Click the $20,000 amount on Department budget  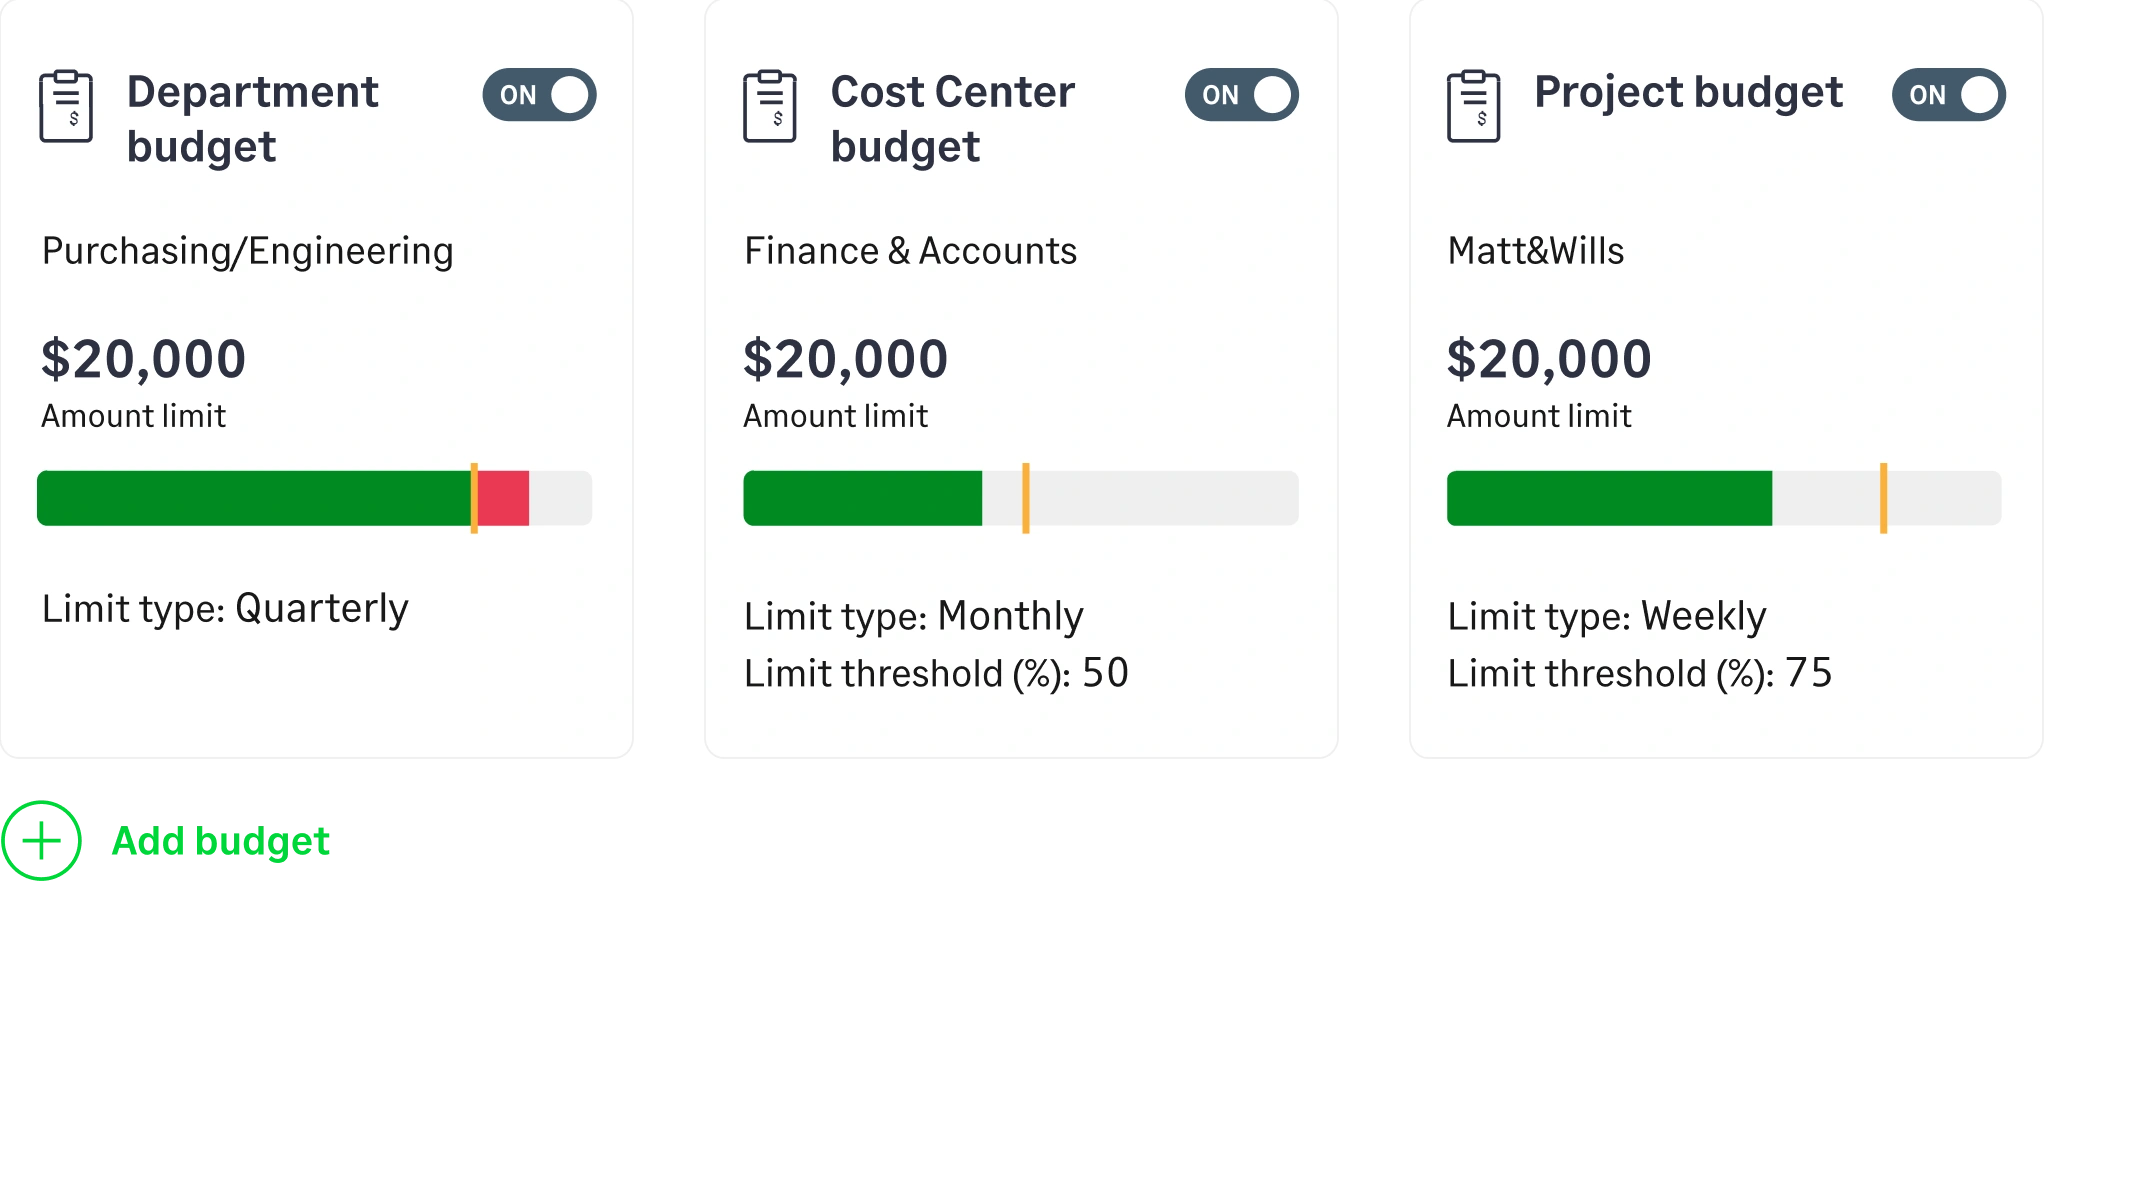pos(140,358)
